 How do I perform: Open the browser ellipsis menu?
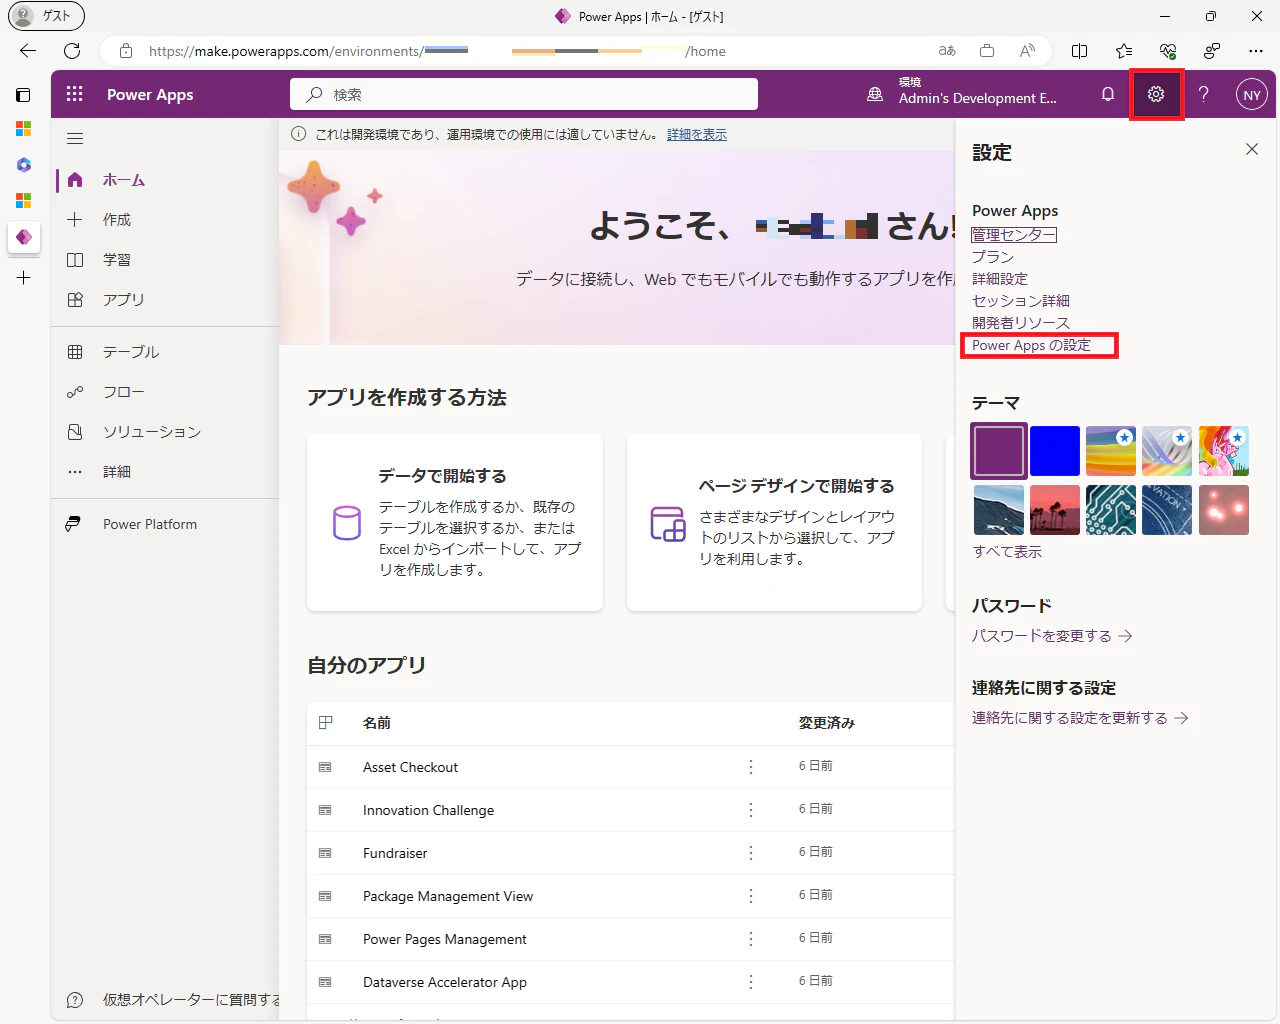tap(1256, 51)
